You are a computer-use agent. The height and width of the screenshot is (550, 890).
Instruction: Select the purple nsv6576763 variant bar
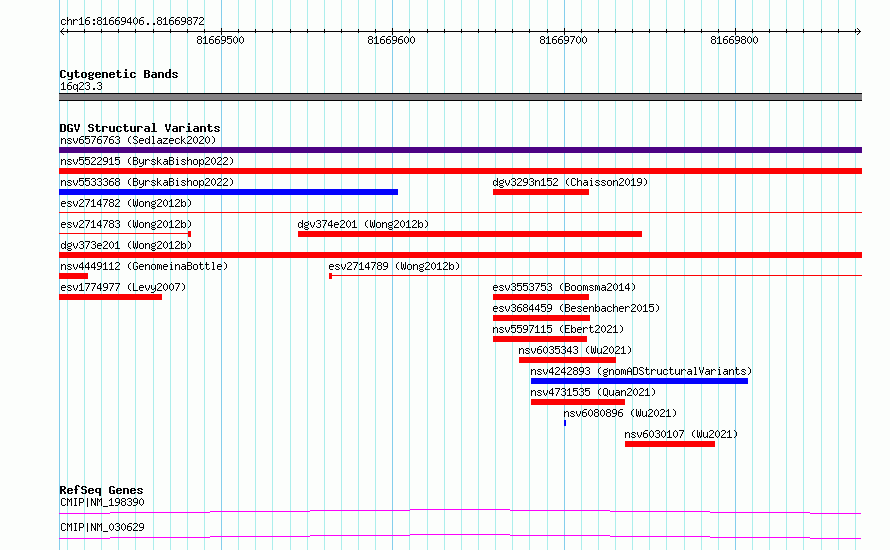pos(460,150)
